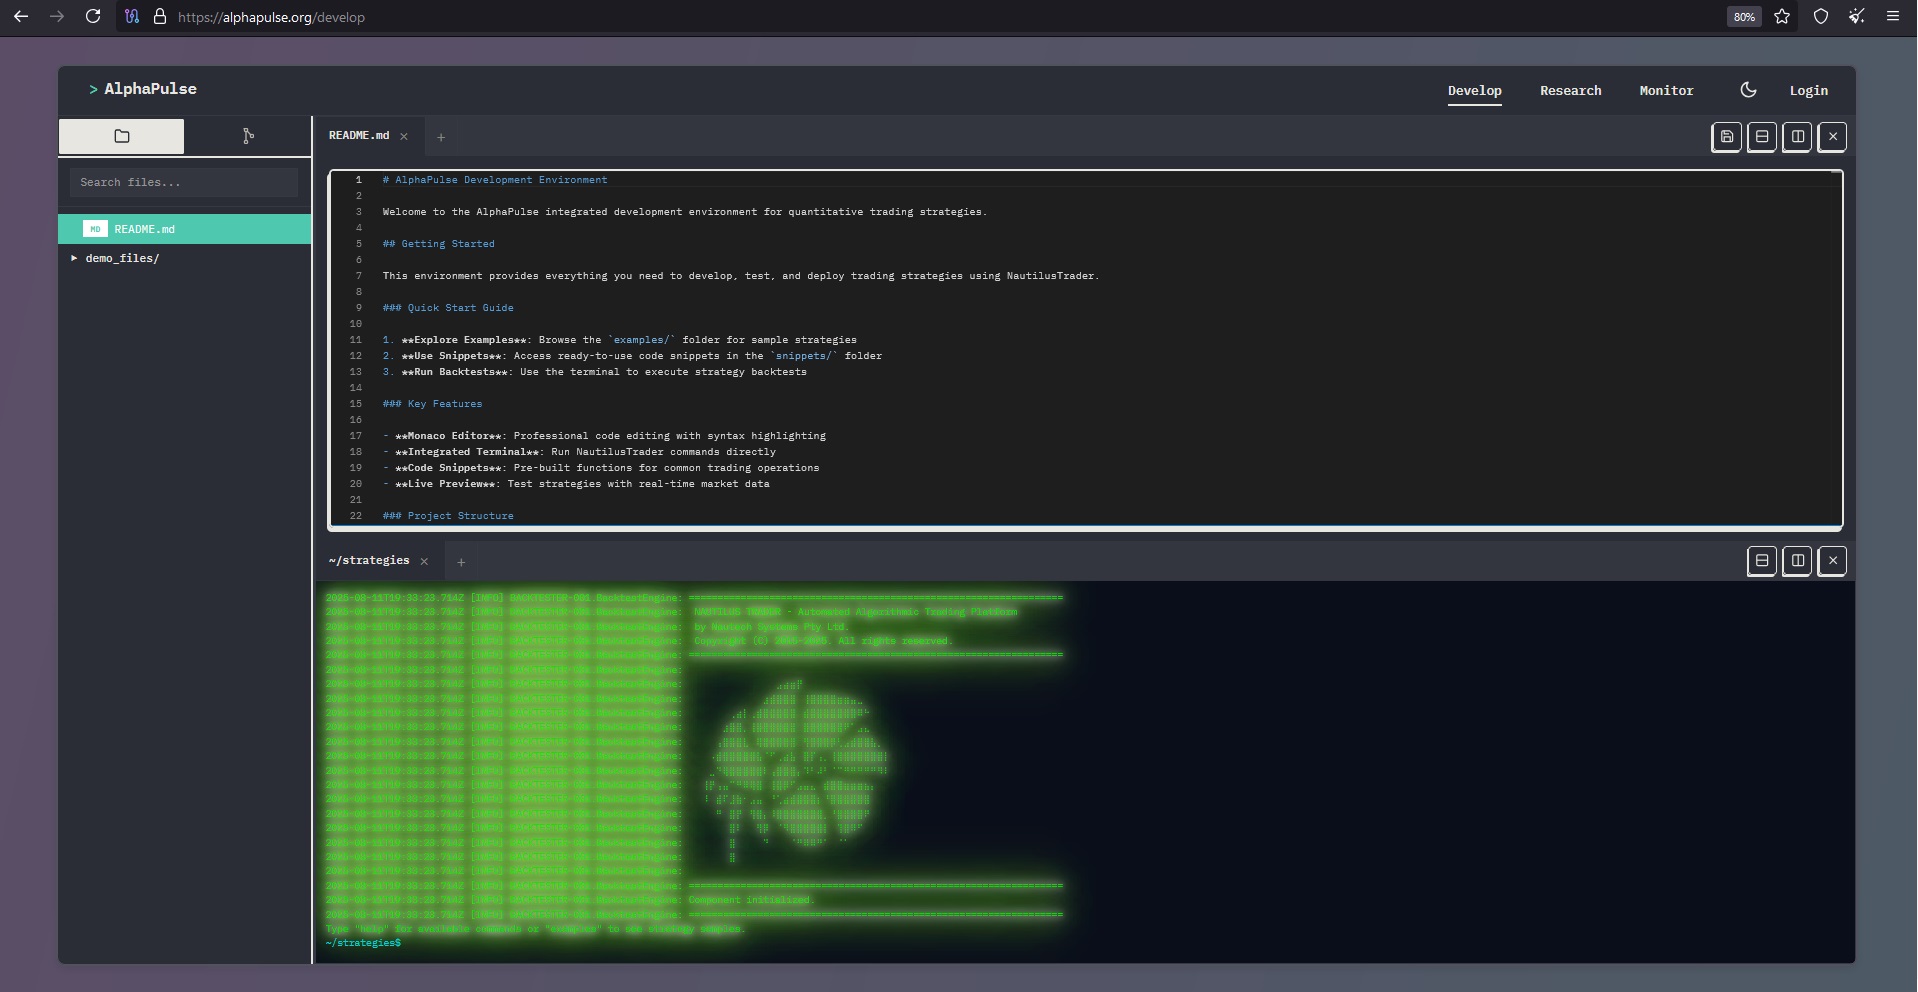Open the shield protection icon in toolbar
1918x992 pixels.
click(x=1821, y=17)
